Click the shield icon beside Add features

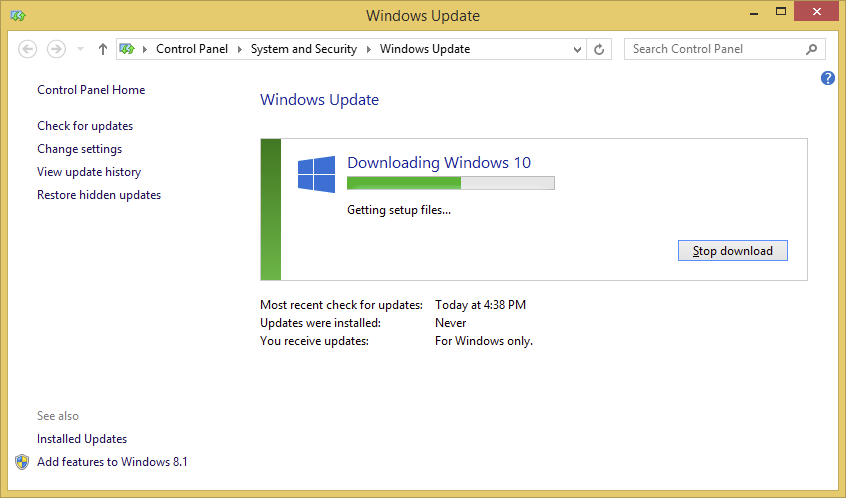pyautogui.click(x=22, y=462)
